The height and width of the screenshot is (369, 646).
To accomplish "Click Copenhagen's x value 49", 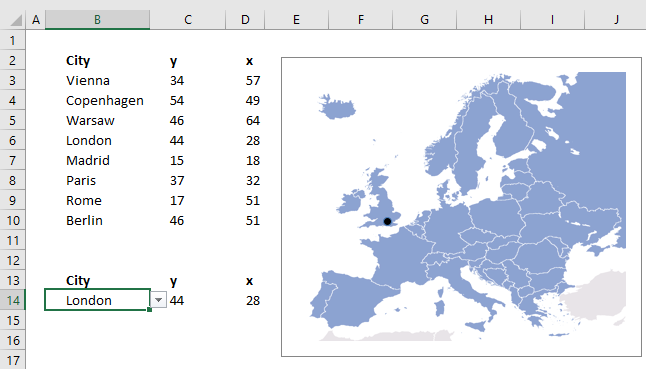I will (253, 100).
